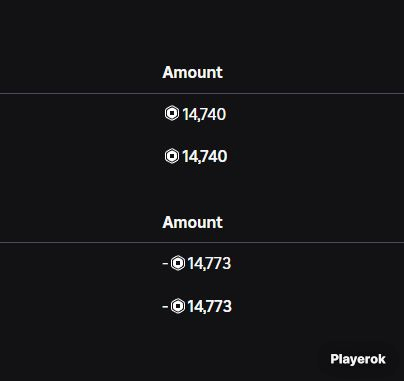Click the final digit 3 in the last 14,773
This screenshot has width=404, height=381.
tap(227, 306)
